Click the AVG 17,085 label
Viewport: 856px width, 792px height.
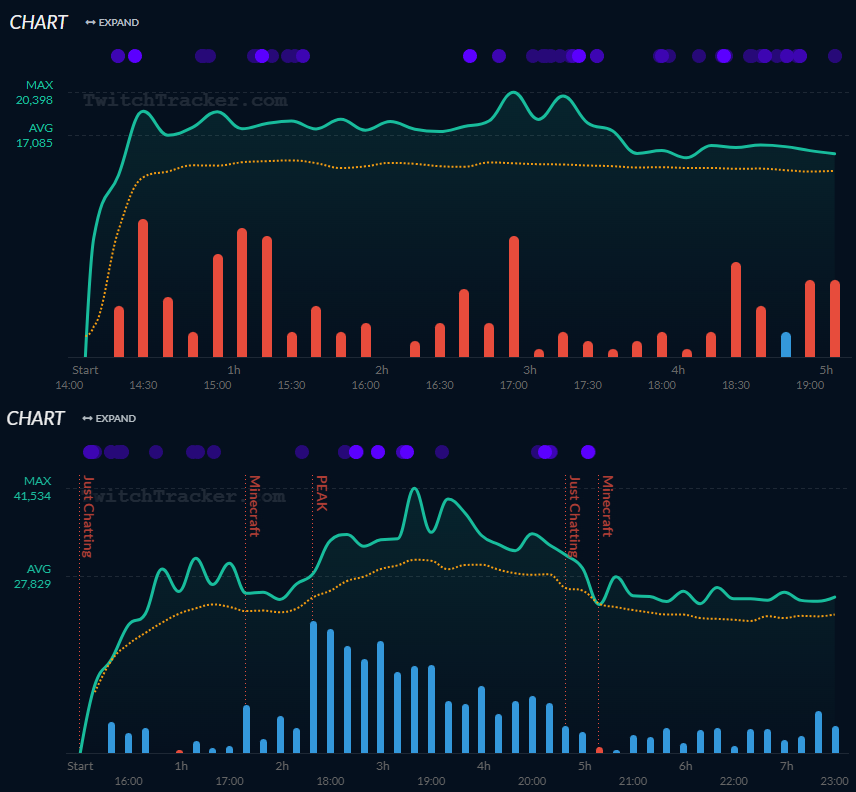(35, 135)
